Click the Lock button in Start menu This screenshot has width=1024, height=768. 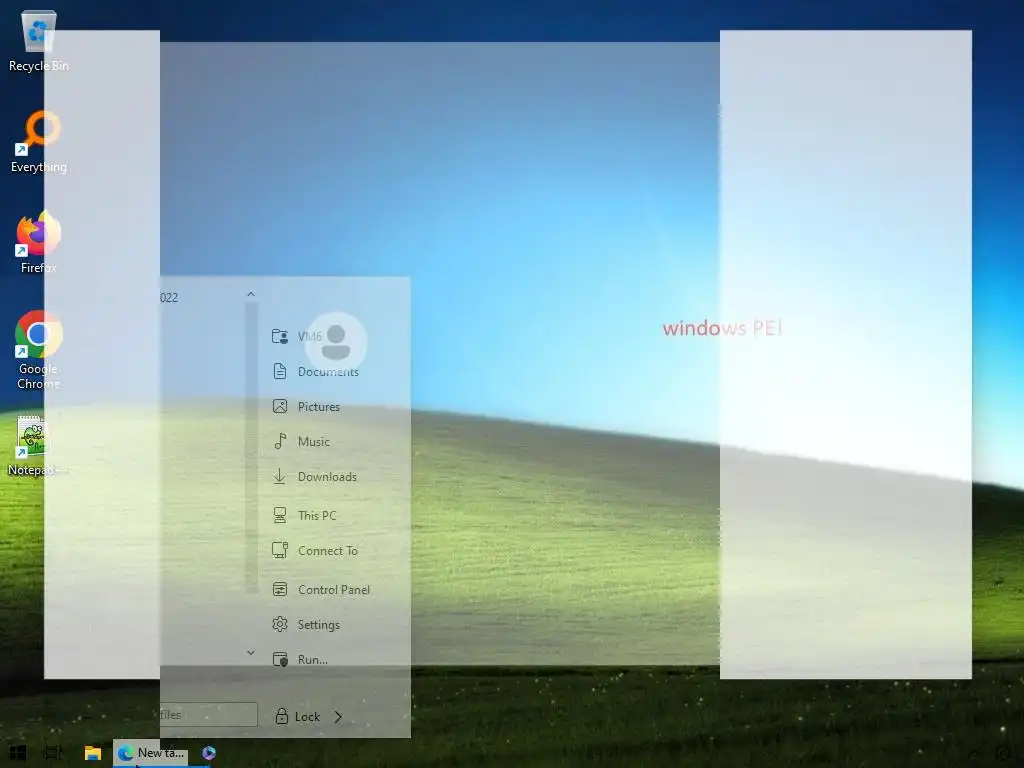[x=297, y=716]
